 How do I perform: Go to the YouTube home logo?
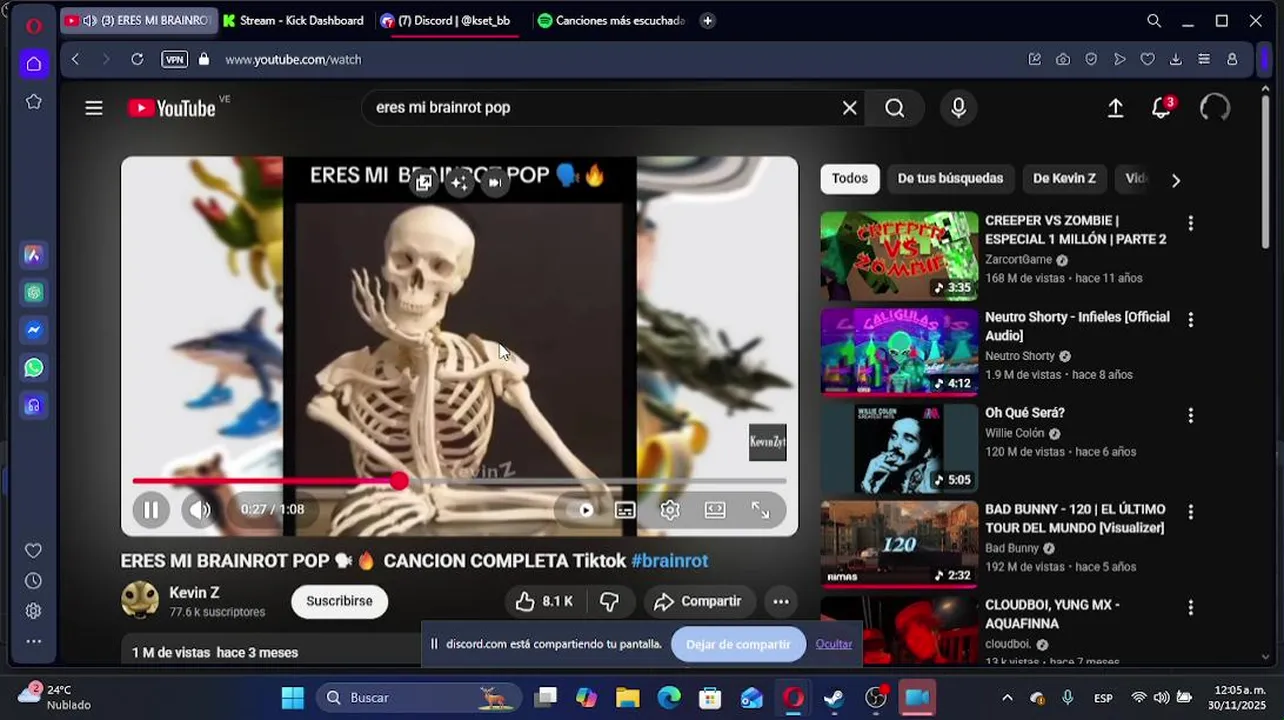172,108
